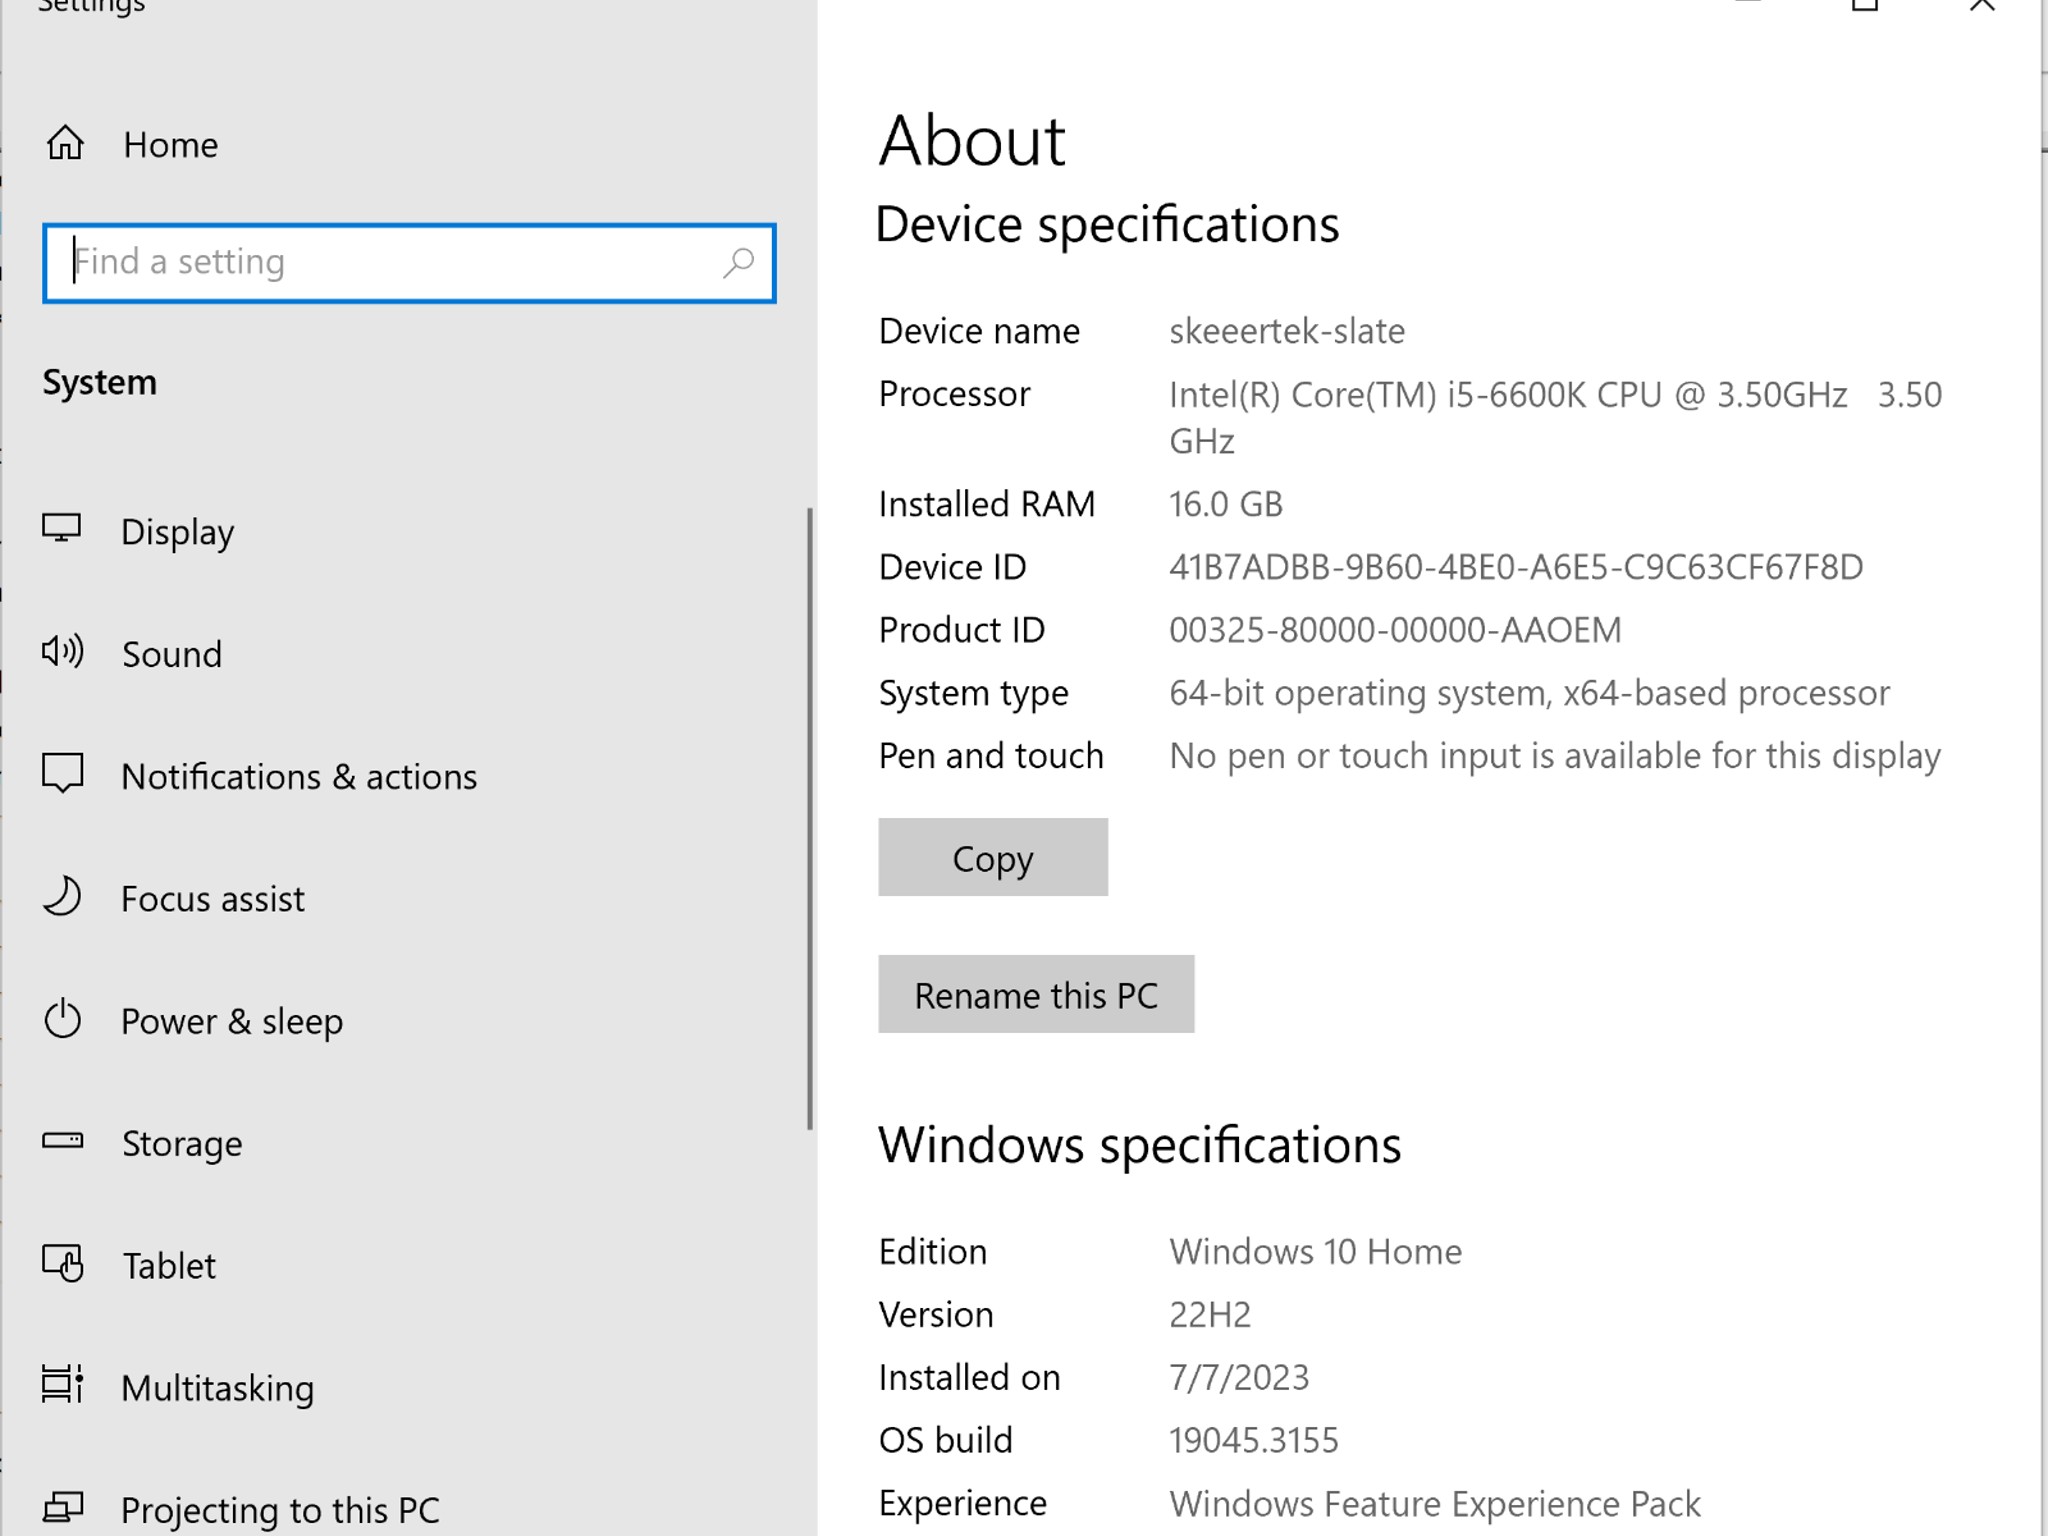This screenshot has width=2048, height=1536.
Task: Focus the Find a setting field
Action: pos(390,263)
